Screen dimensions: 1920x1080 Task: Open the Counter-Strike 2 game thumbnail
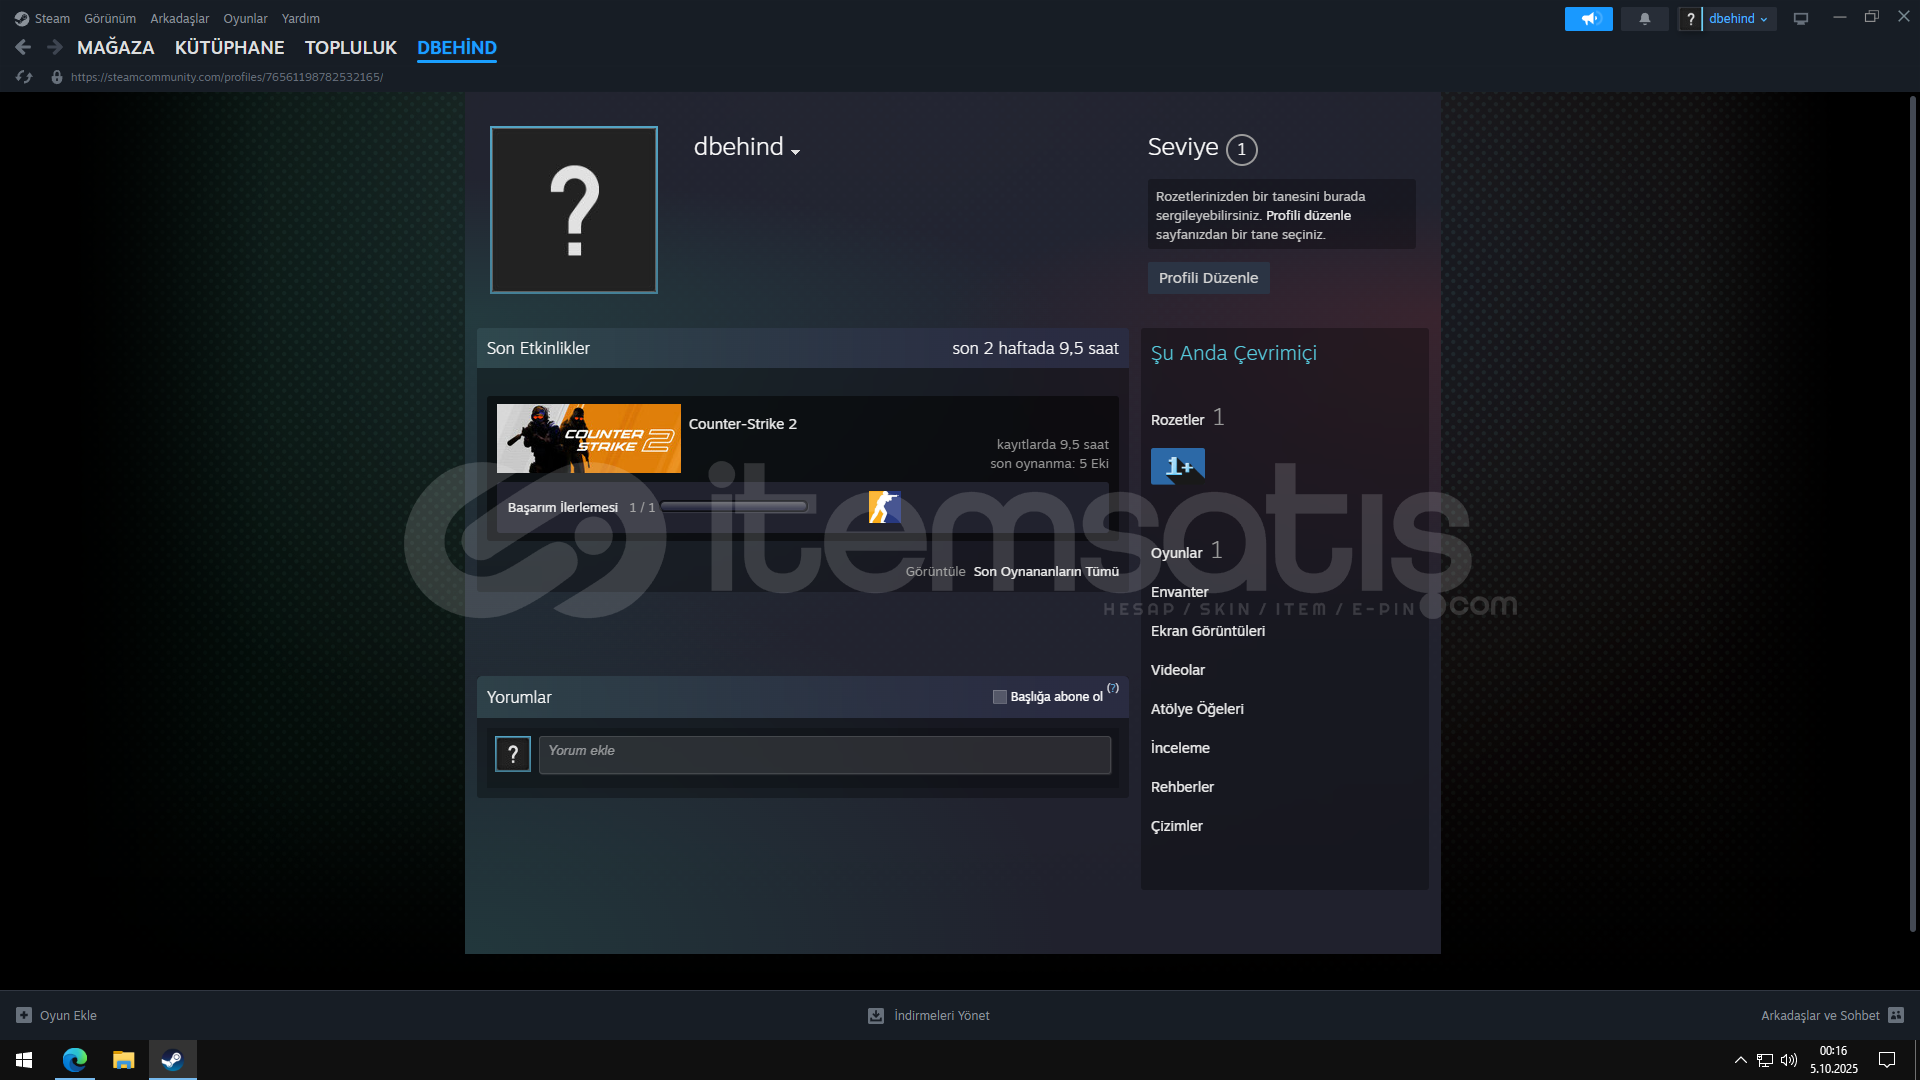[x=588, y=438]
